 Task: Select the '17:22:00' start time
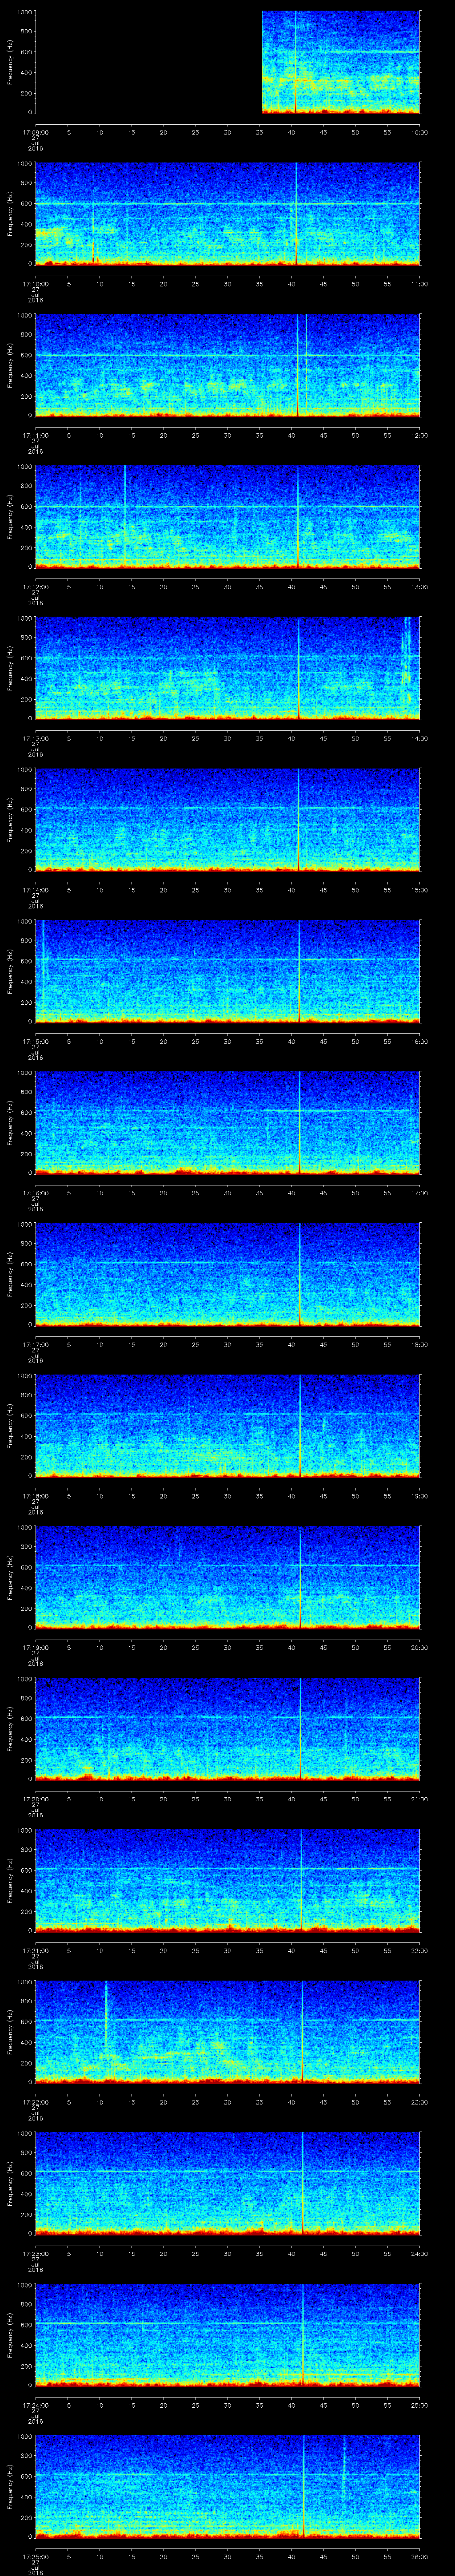tap(35, 2101)
